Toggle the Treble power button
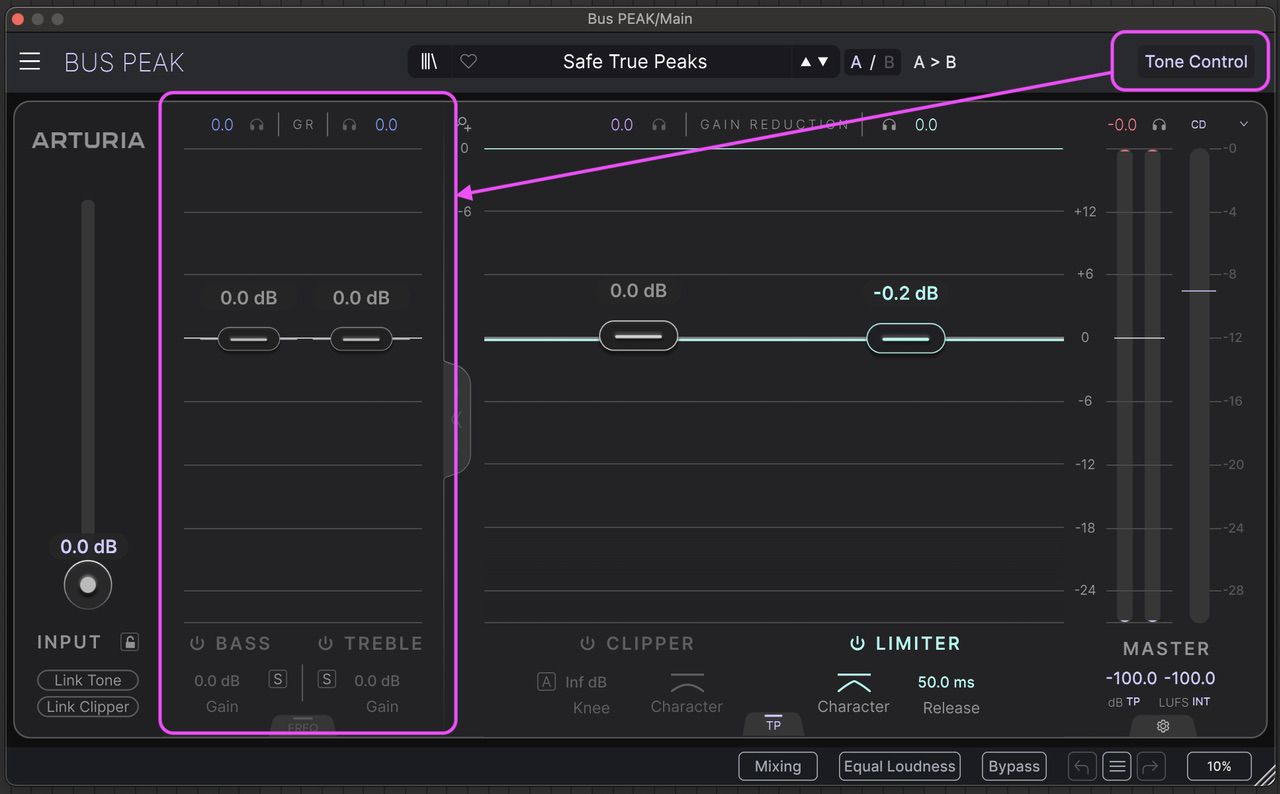This screenshot has height=794, width=1280. pyautogui.click(x=325, y=643)
